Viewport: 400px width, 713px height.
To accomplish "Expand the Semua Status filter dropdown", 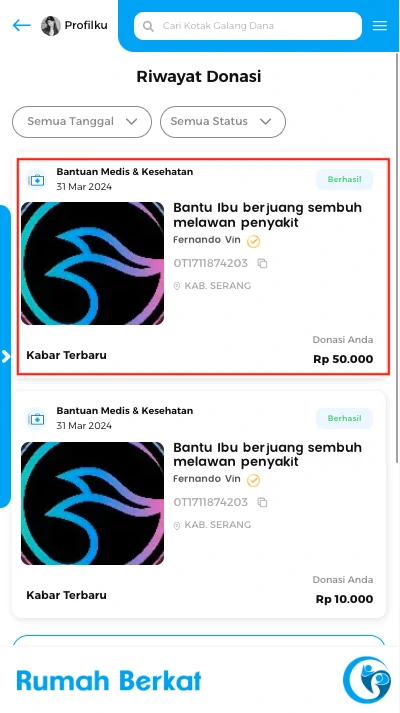I will click(x=223, y=122).
